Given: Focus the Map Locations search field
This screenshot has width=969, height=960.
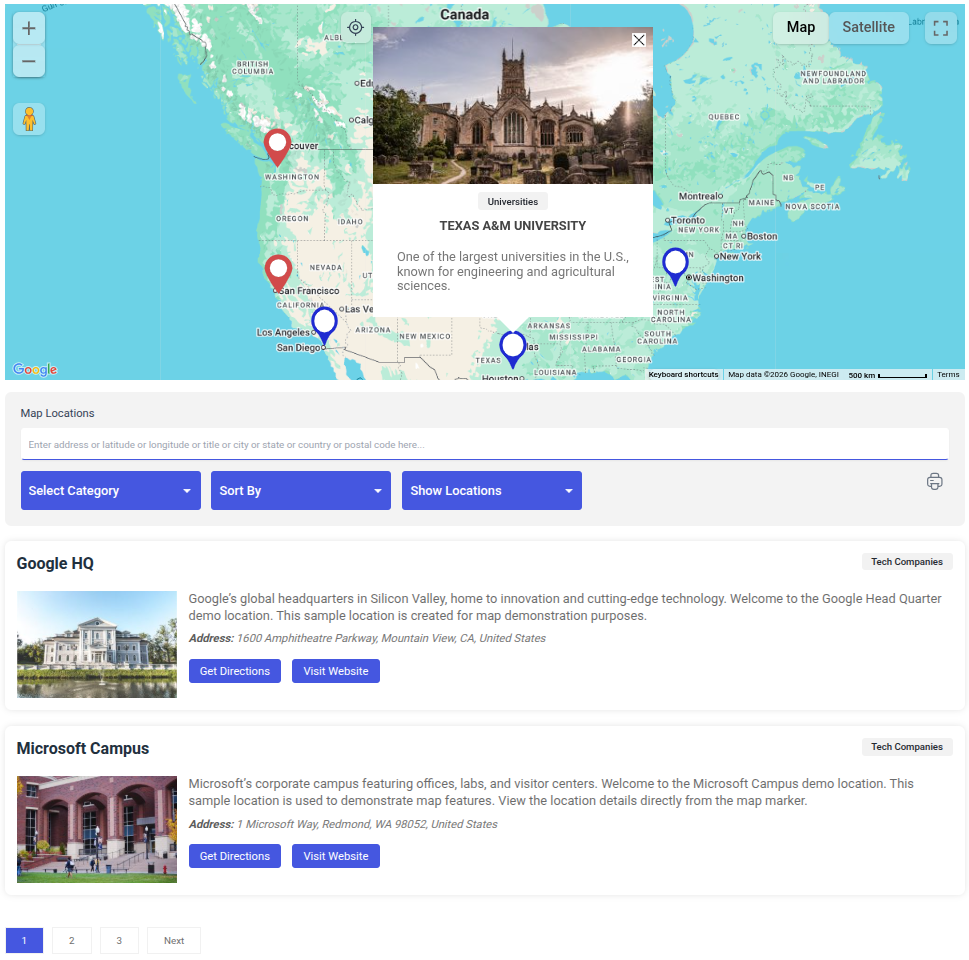Looking at the screenshot, I should [484, 444].
